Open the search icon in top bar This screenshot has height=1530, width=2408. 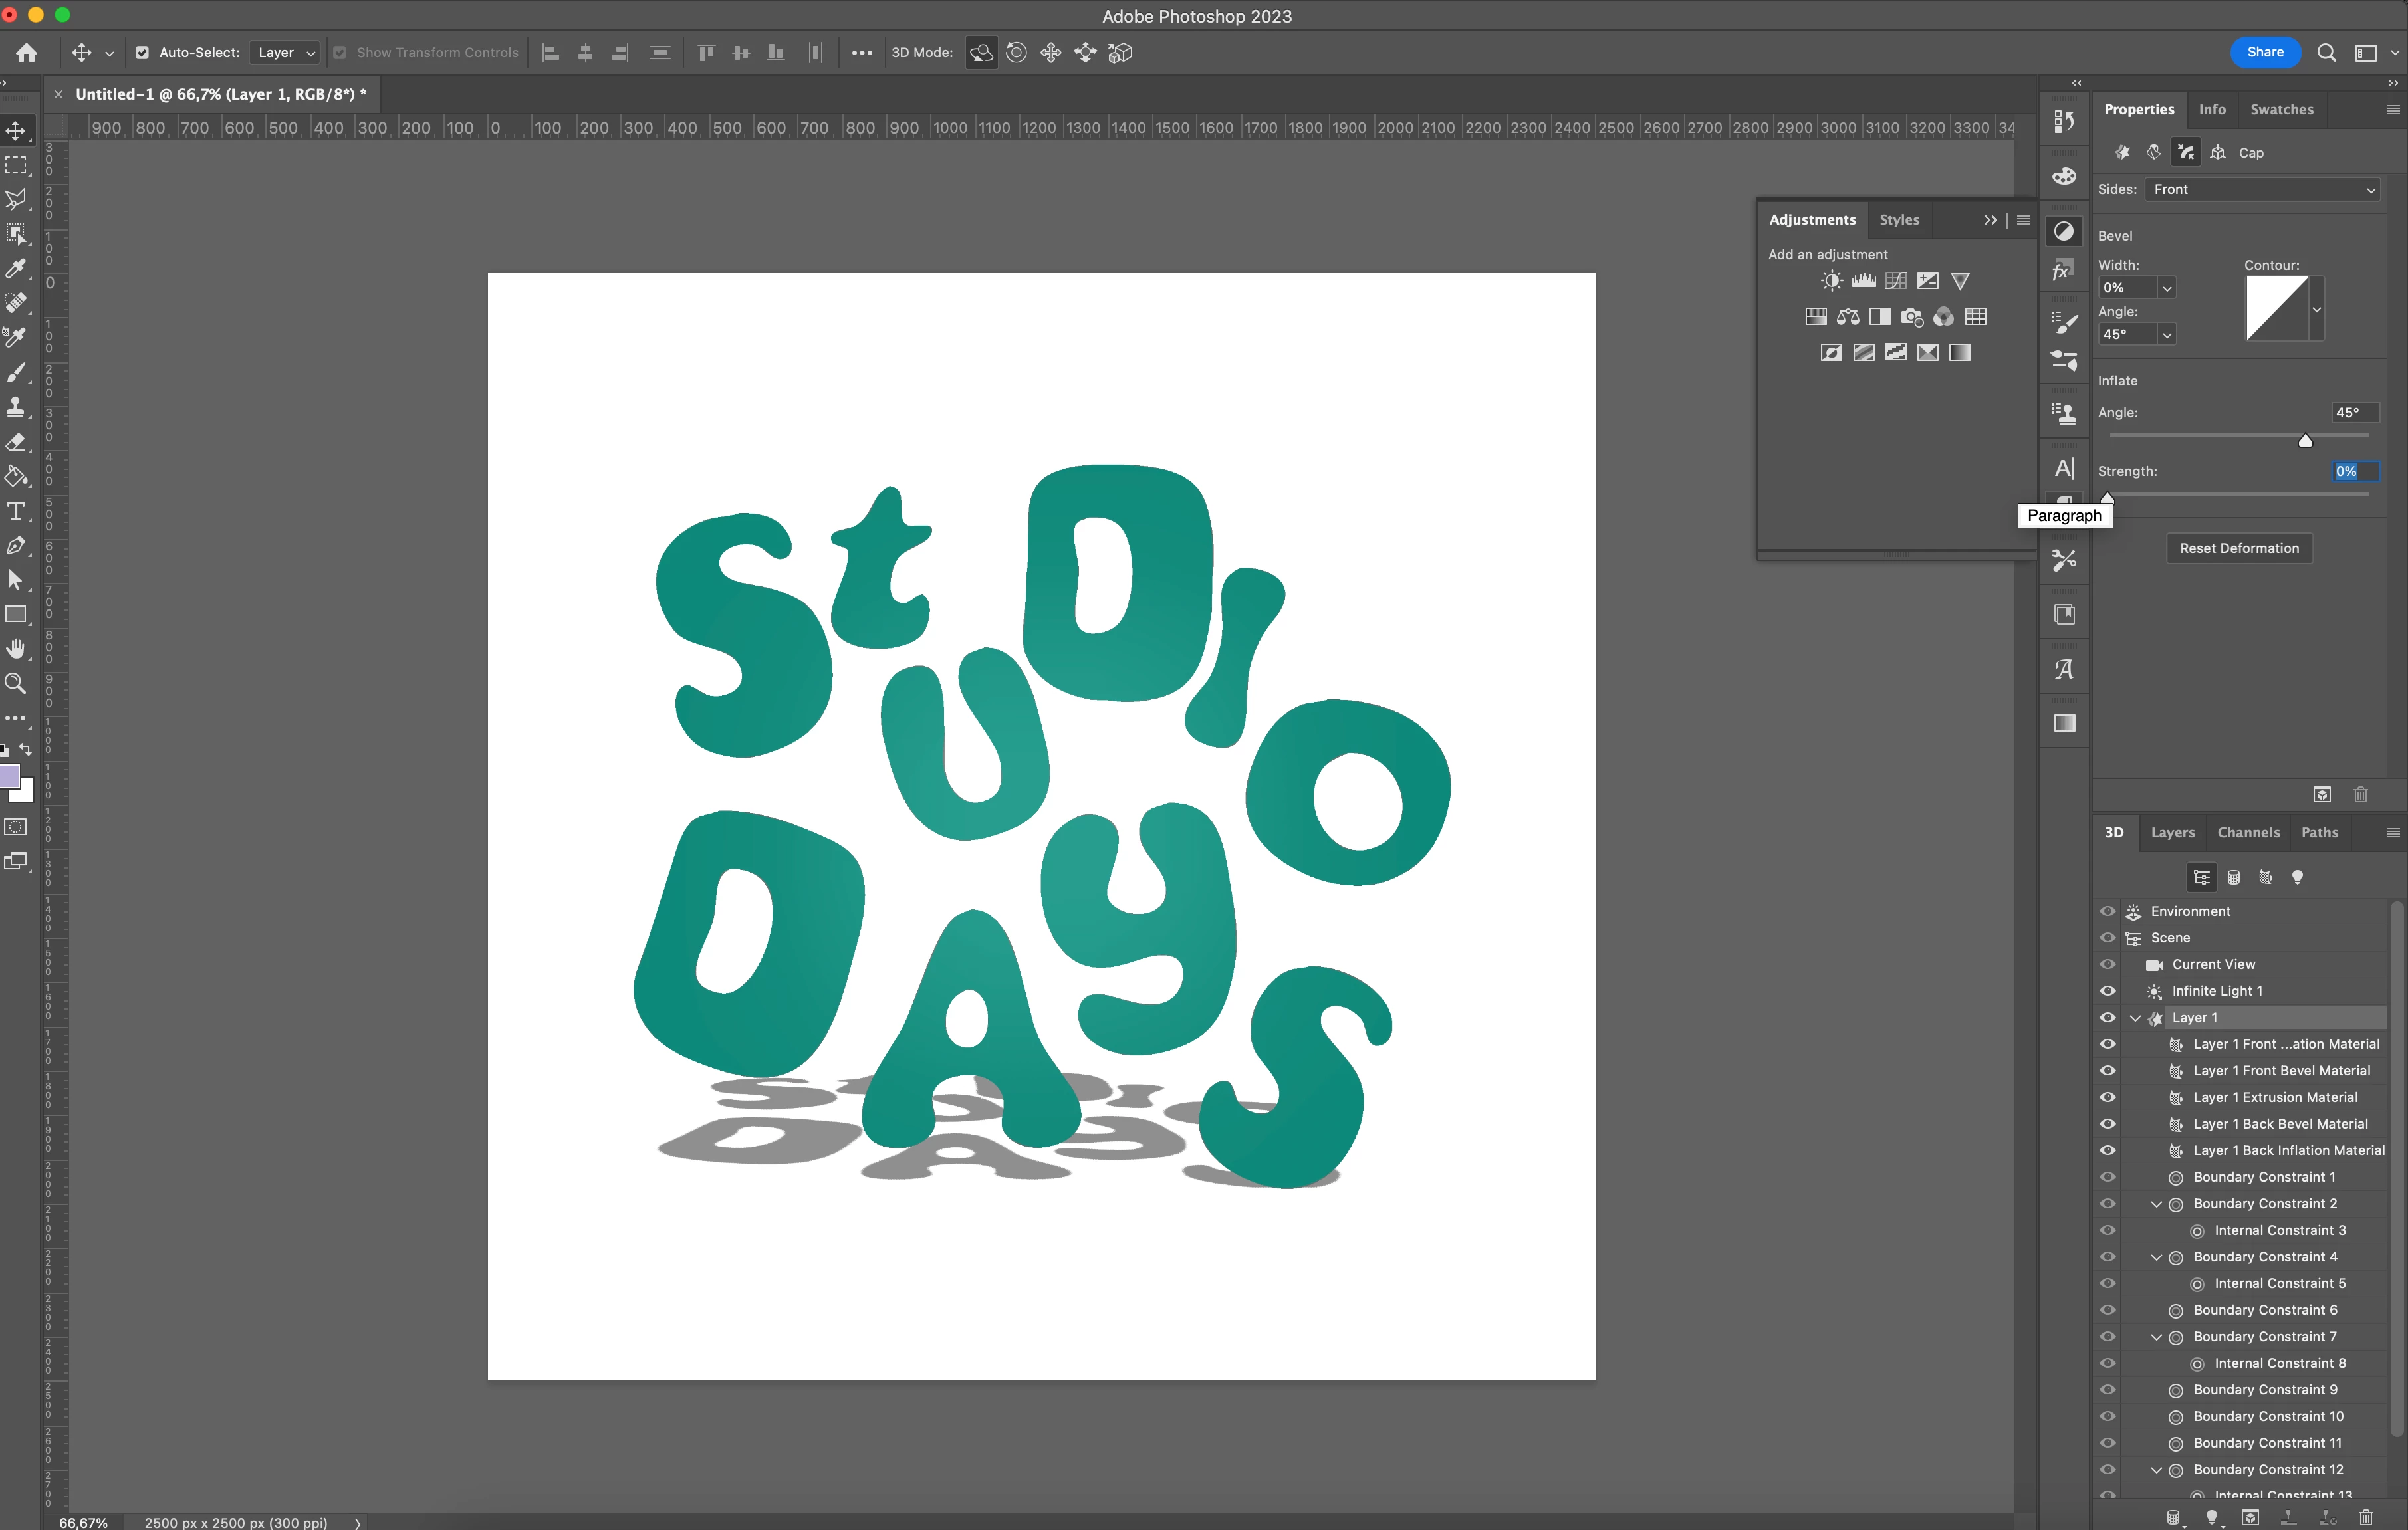point(2326,53)
